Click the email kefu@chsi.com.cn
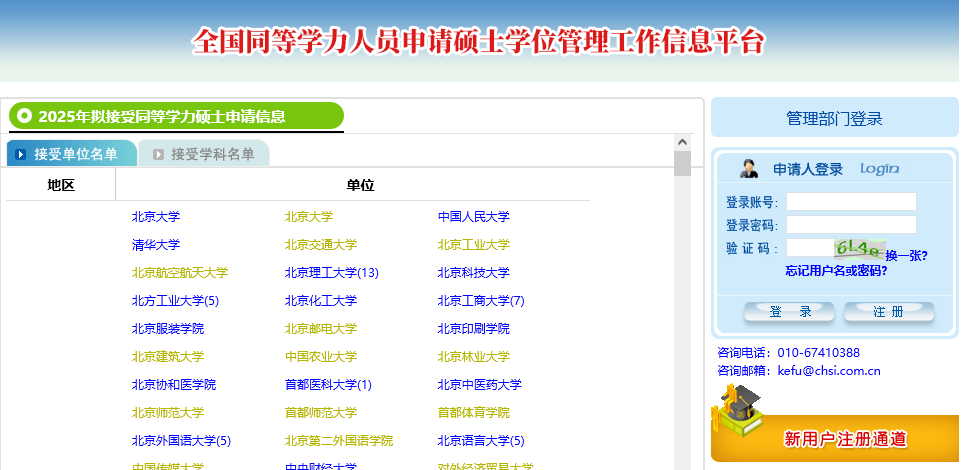Image resolution: width=966 pixels, height=470 pixels. [829, 371]
